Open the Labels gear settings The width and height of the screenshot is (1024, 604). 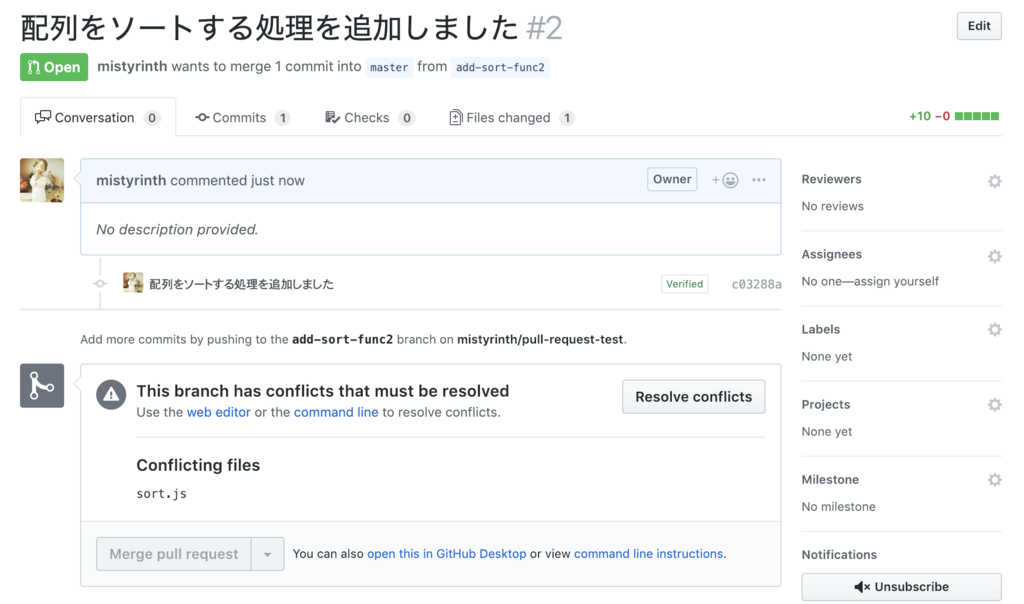994,329
